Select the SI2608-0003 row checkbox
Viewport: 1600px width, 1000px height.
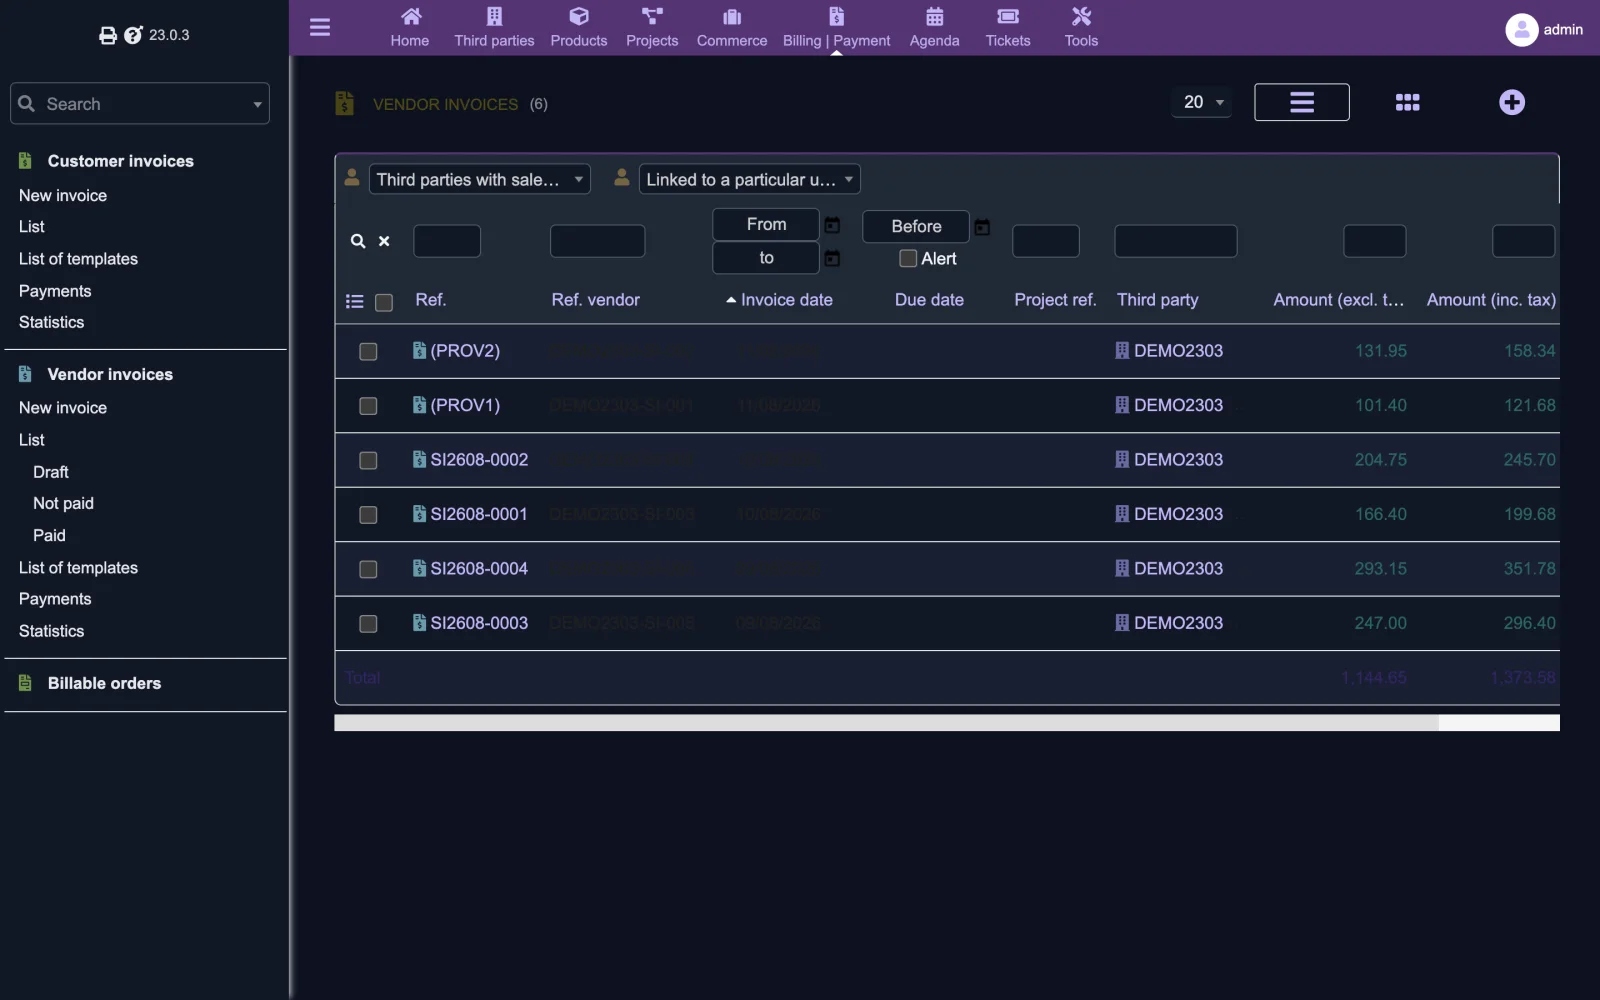[368, 624]
